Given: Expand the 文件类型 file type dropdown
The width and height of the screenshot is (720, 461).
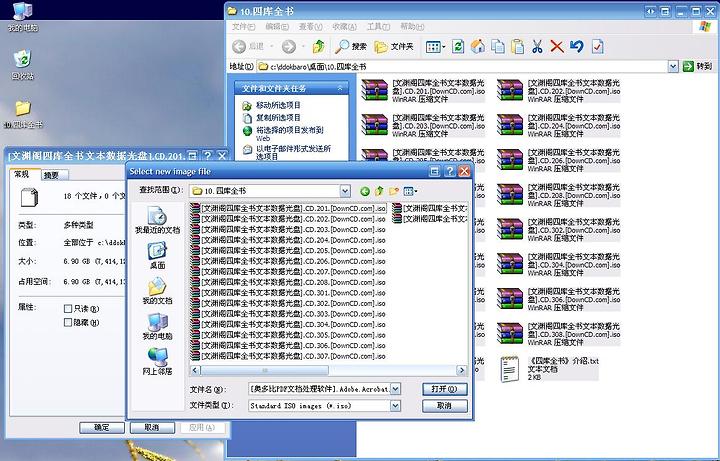Looking at the screenshot, I should (395, 405).
